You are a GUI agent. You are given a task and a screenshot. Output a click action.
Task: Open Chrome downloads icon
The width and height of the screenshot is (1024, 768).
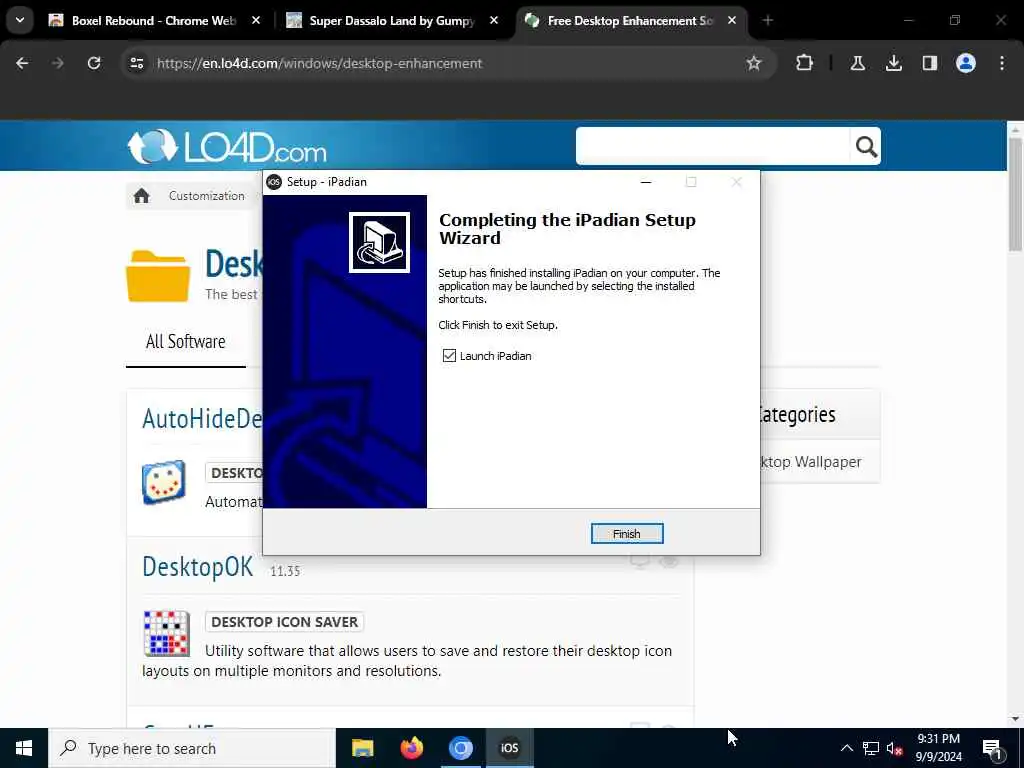(894, 63)
